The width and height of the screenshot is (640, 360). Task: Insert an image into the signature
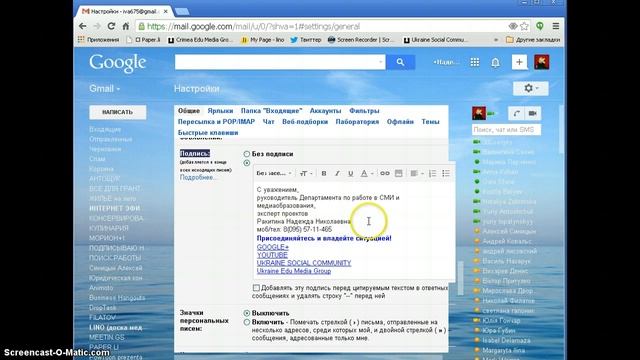398,173
